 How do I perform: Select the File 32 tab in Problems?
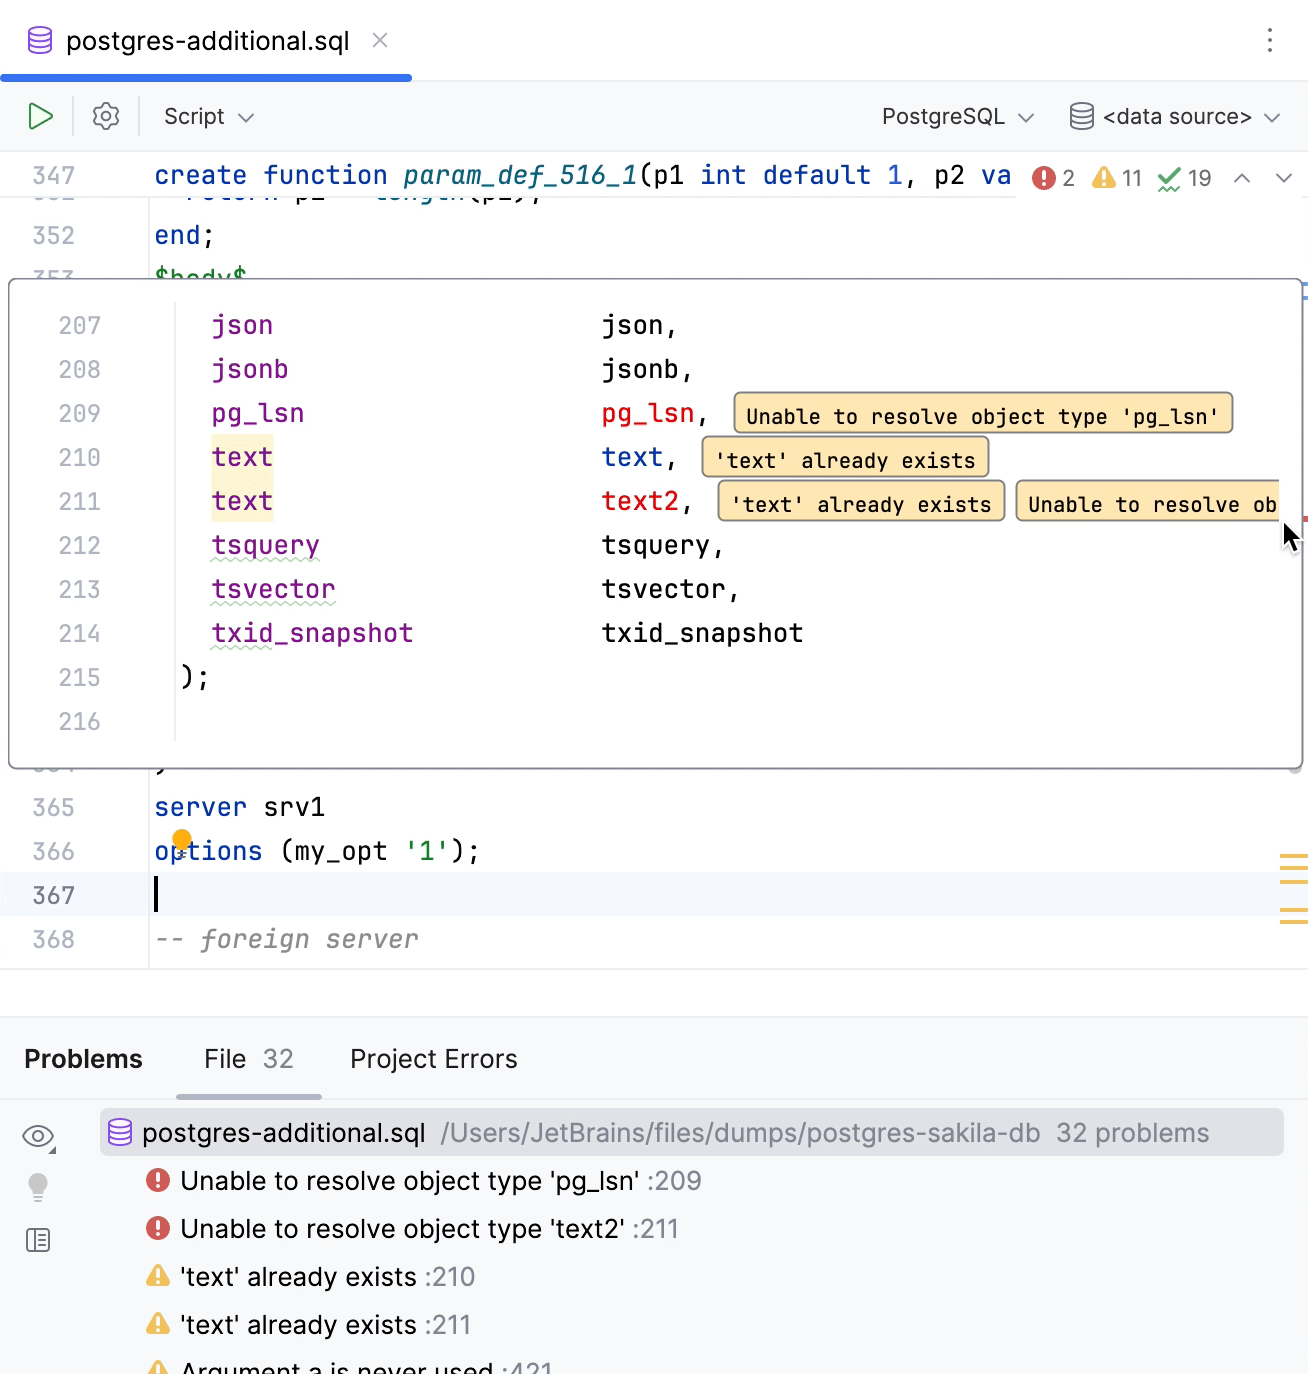[x=248, y=1059]
